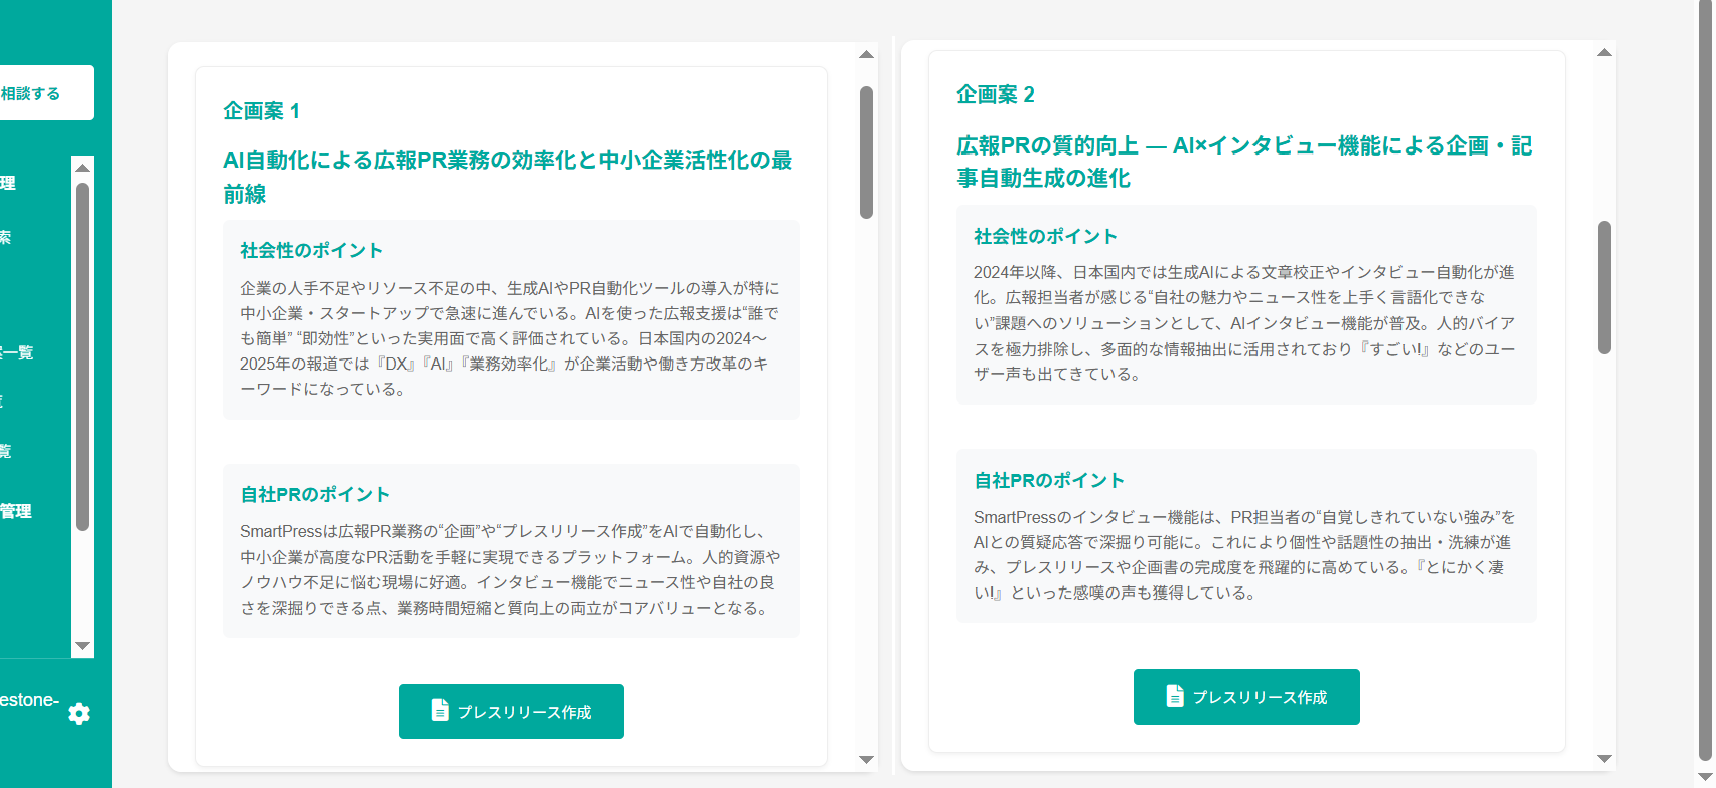Select 管理 item in sidebar menu
Screen dimensions: 1716x788
tap(16, 511)
